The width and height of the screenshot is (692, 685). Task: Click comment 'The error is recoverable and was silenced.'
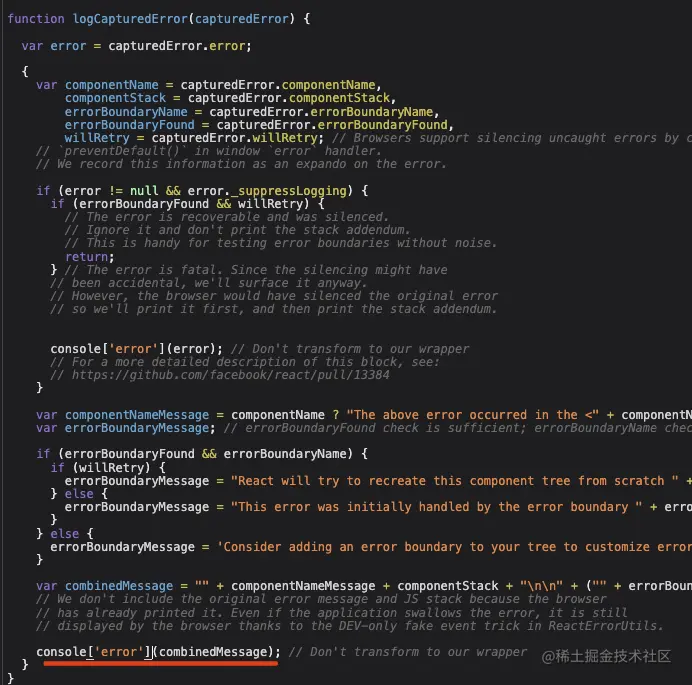click(x=227, y=217)
